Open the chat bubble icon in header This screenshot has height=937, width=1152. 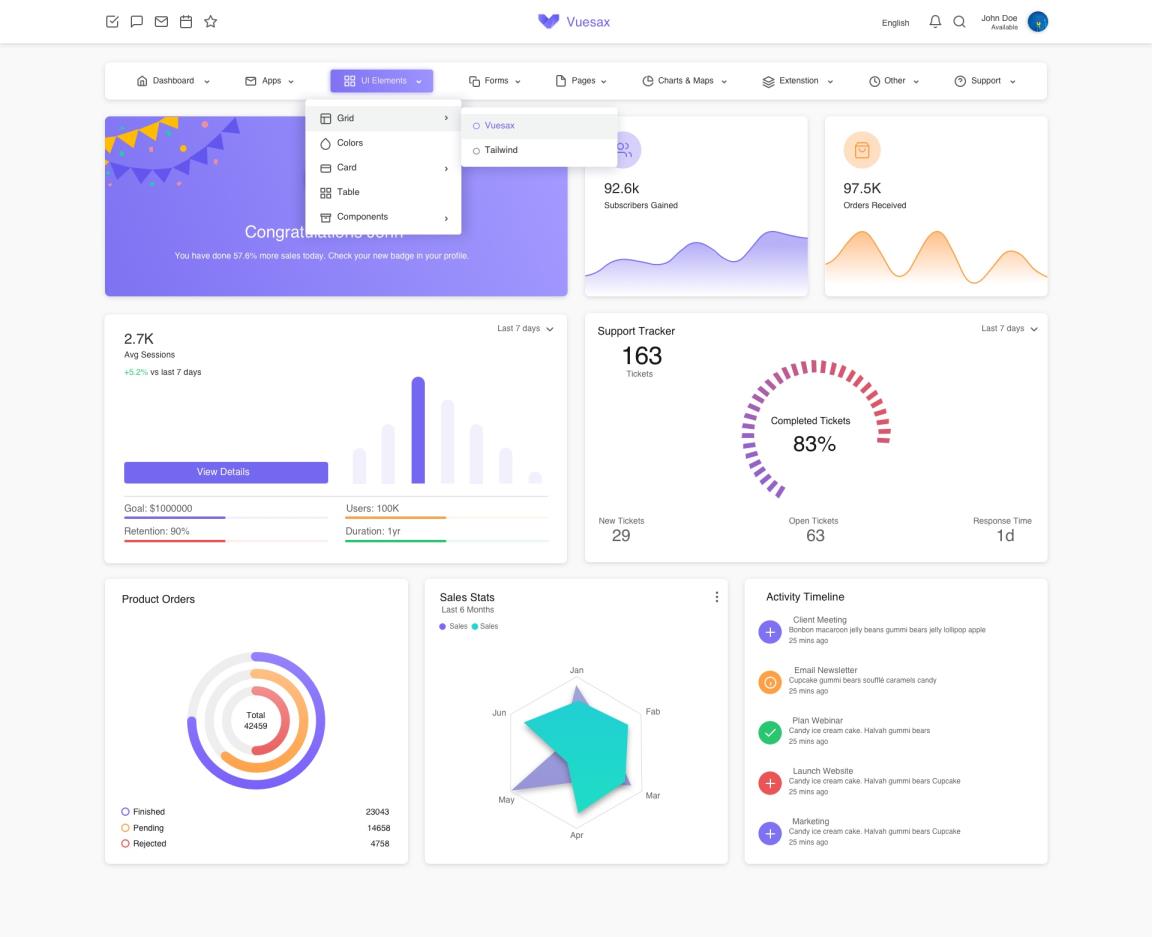137,22
